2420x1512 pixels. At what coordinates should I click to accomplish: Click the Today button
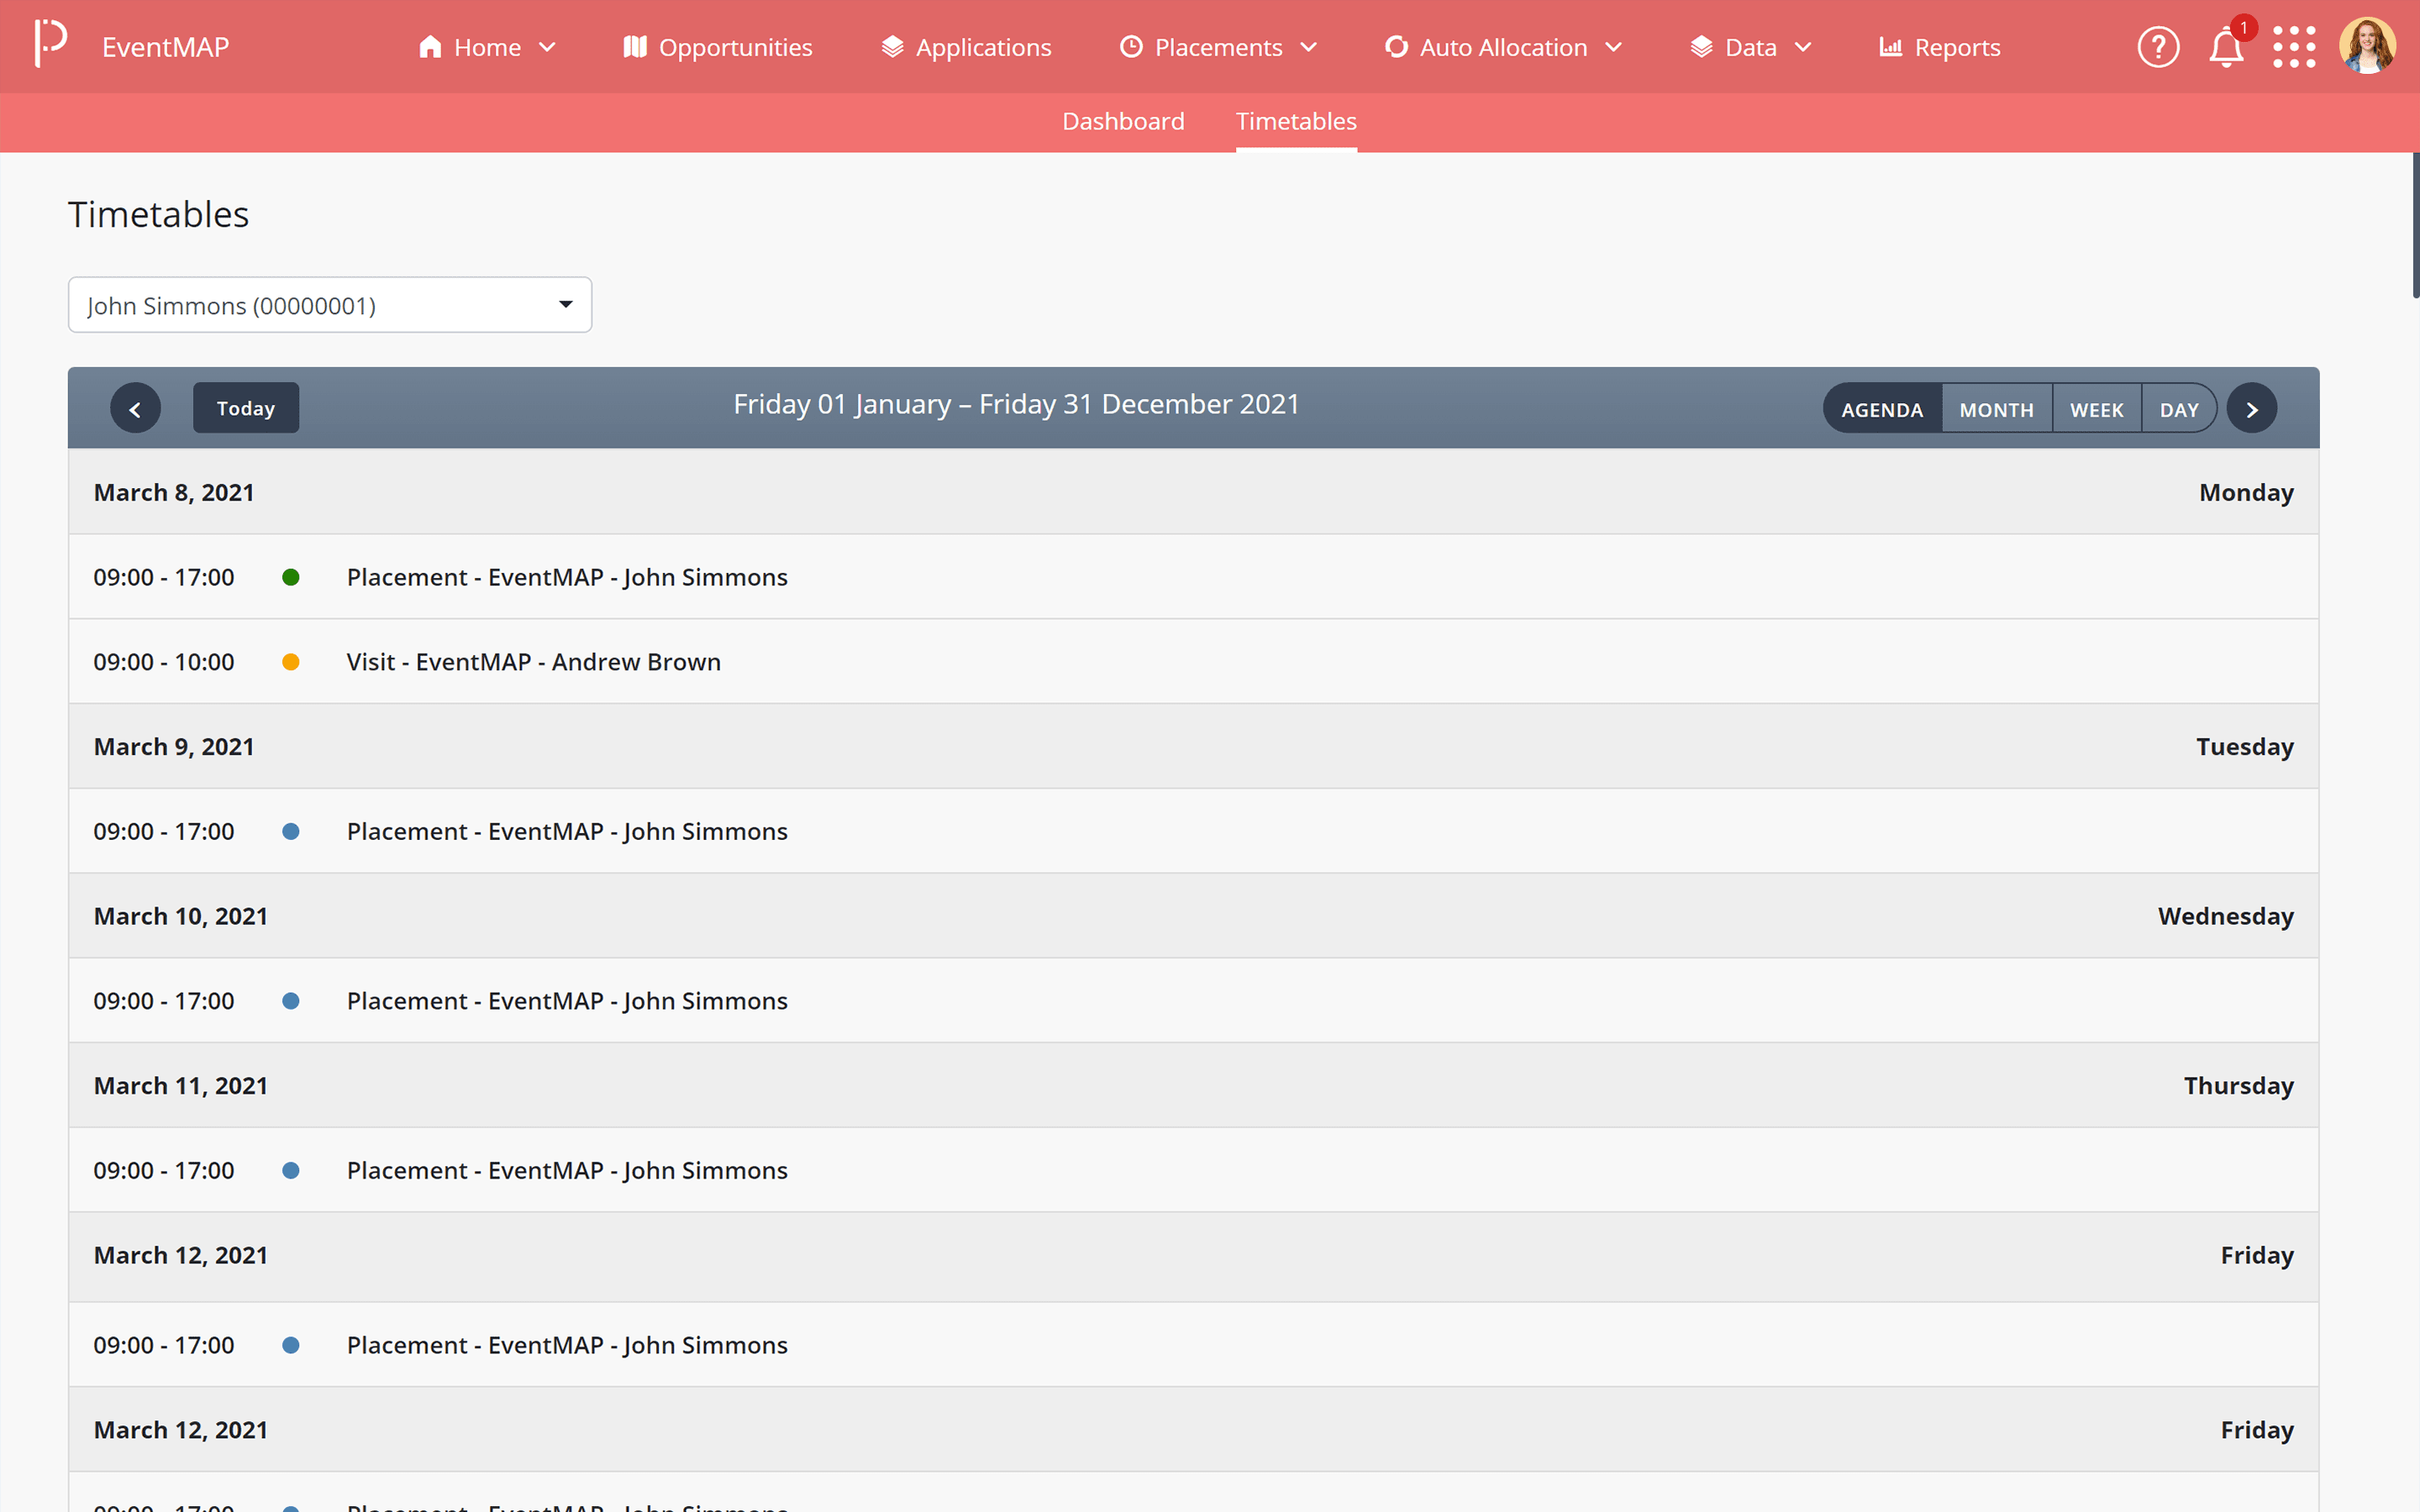click(245, 409)
